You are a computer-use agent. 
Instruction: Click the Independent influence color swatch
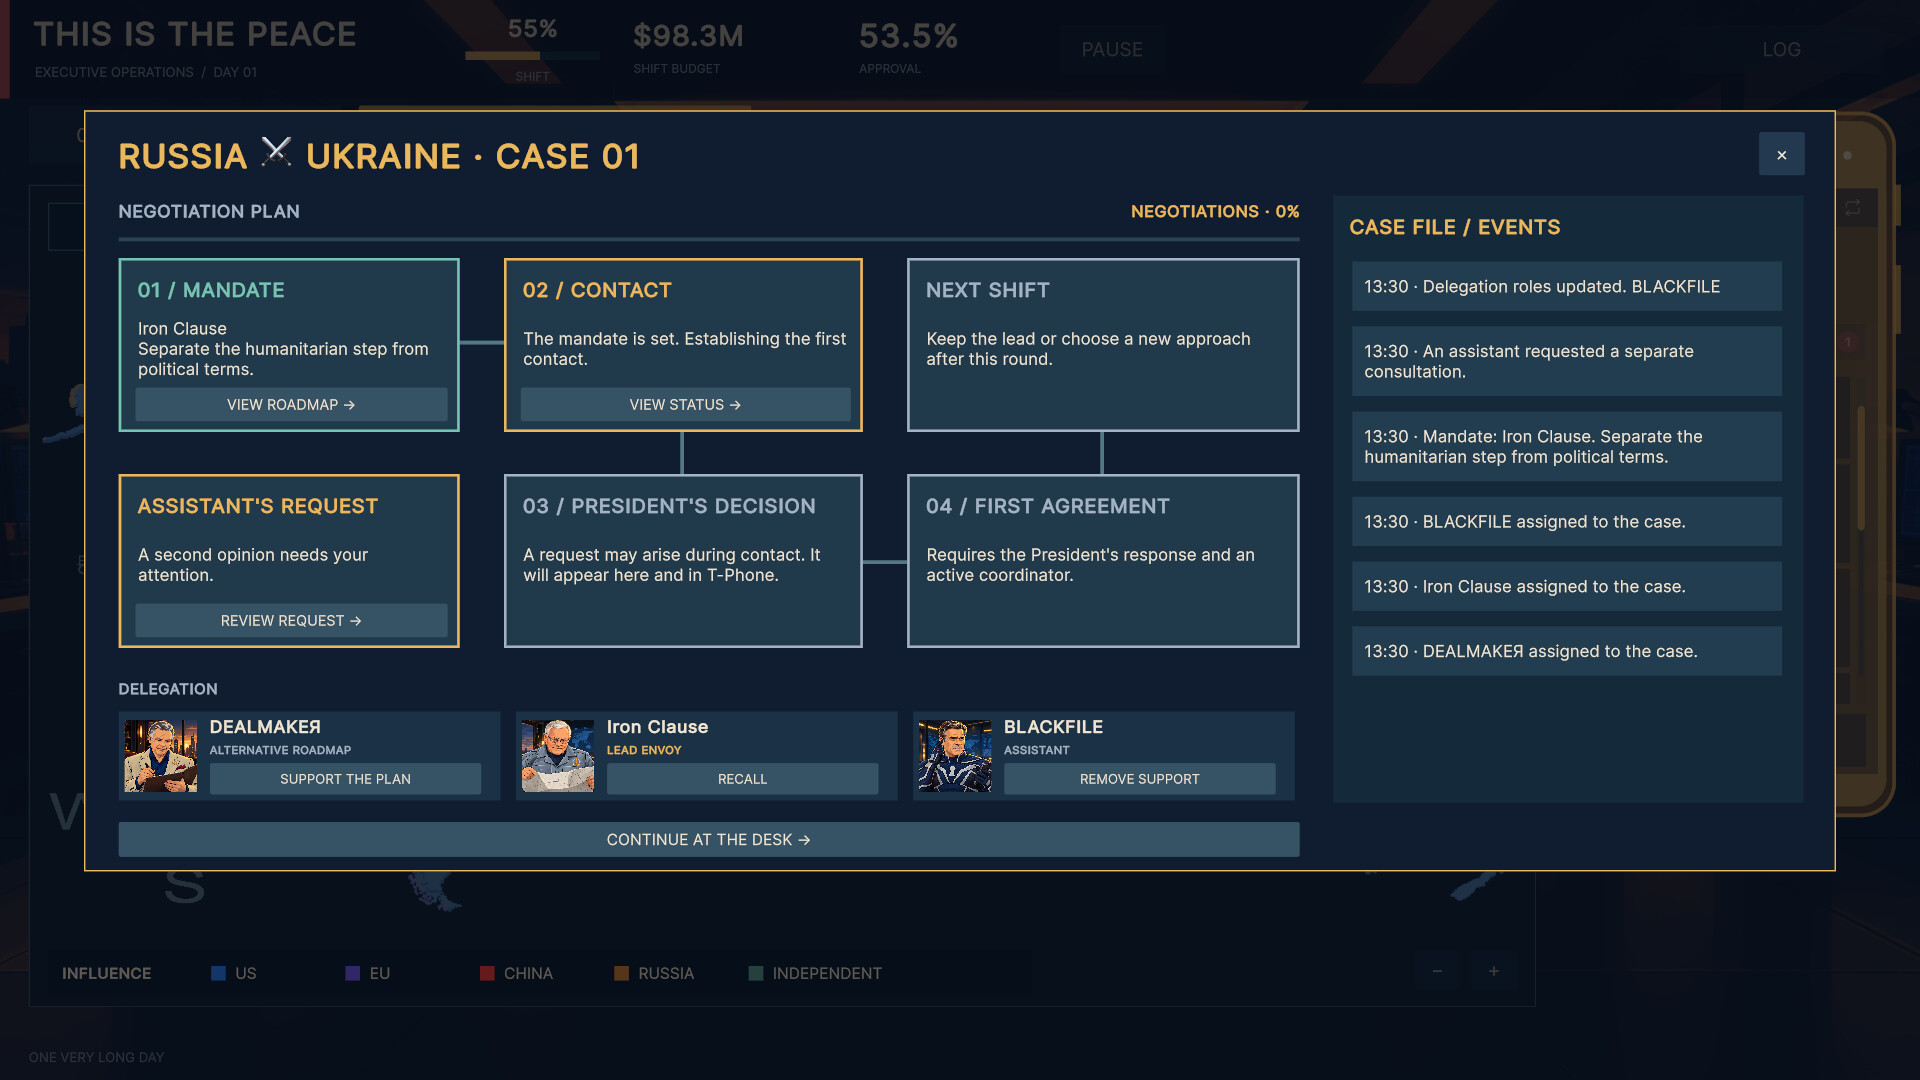756,973
